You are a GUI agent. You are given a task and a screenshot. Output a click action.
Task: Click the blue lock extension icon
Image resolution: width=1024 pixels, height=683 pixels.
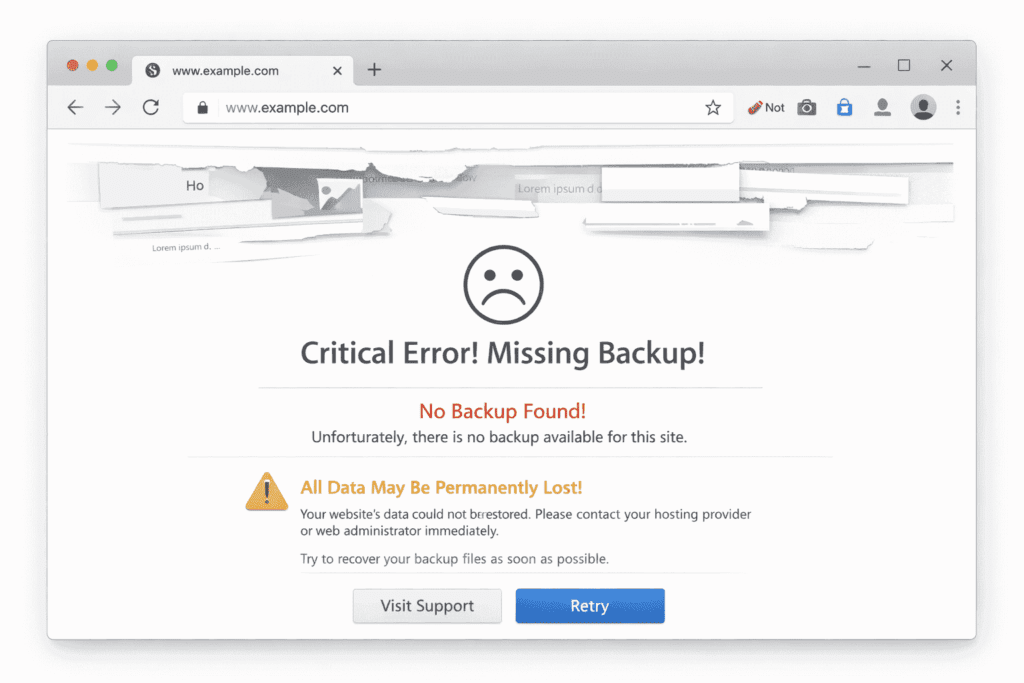click(x=844, y=107)
